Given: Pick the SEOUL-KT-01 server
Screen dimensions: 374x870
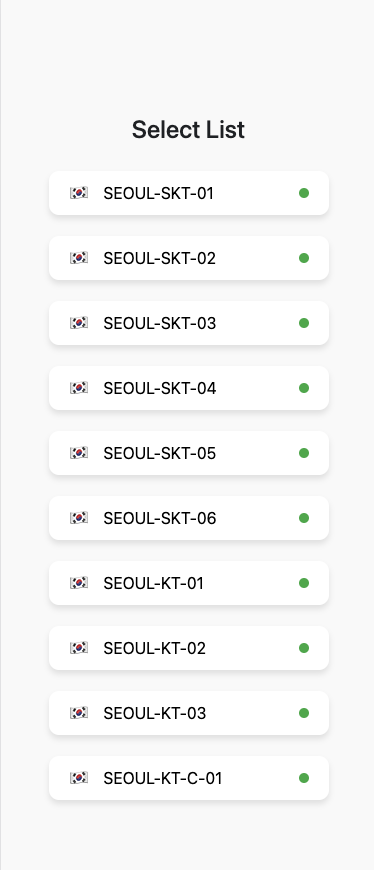Looking at the screenshot, I should 189,583.
